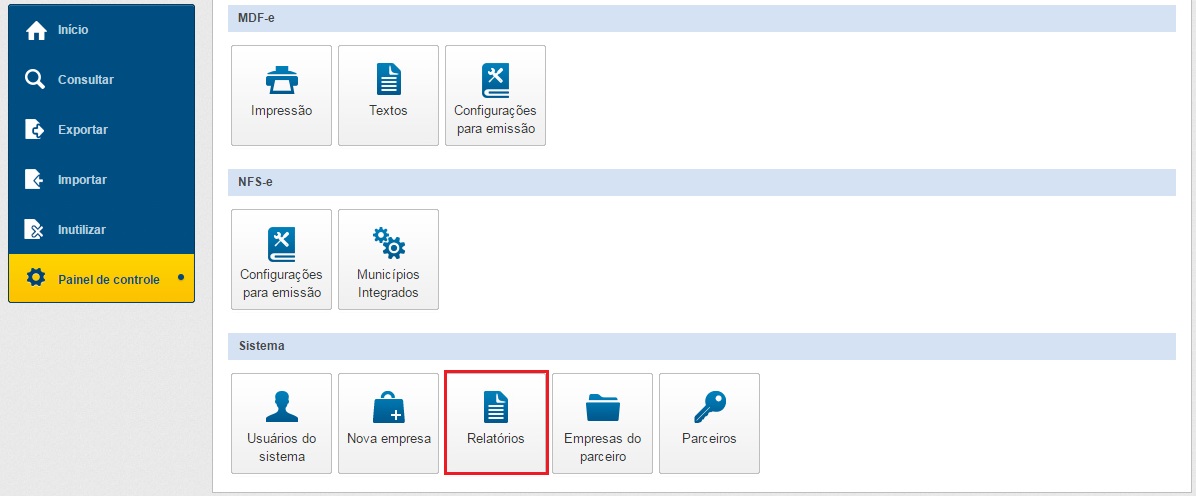
Task: Click the NFS-e section header bar
Action: point(702,182)
